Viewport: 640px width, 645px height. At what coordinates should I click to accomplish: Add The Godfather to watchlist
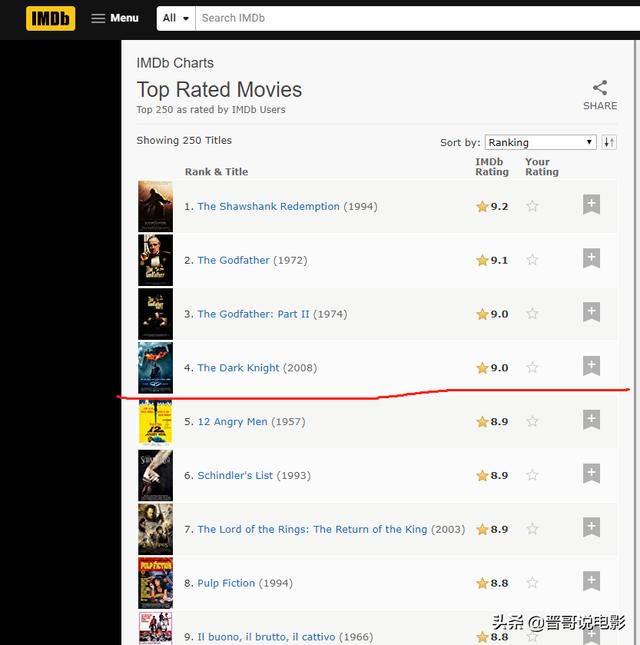click(591, 258)
